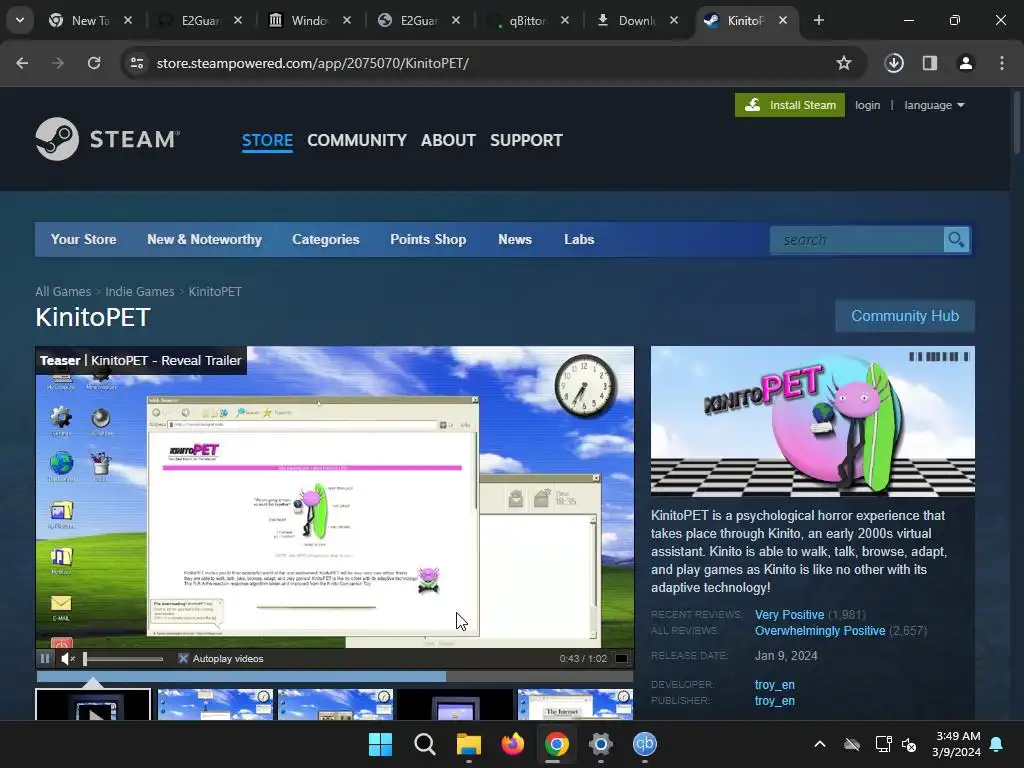Viewport: 1024px width, 768px height.
Task: Switch to the qBittorrent browser tab
Action: (x=529, y=20)
